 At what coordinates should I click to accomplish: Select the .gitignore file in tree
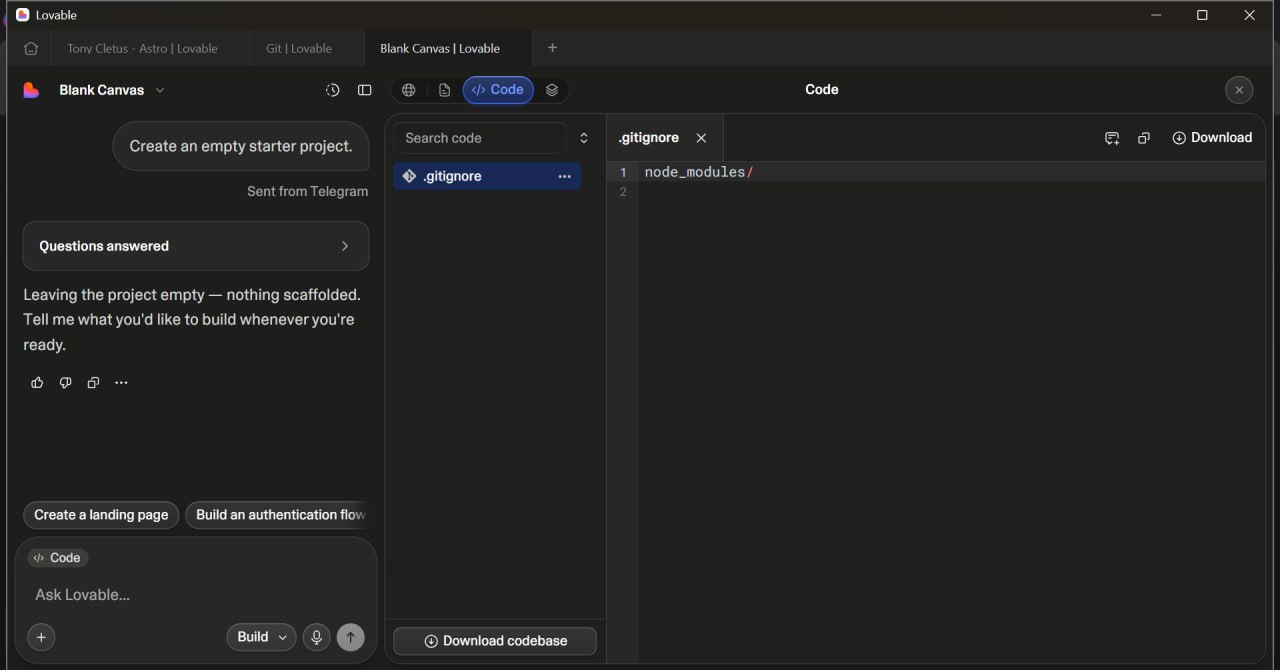coord(487,176)
